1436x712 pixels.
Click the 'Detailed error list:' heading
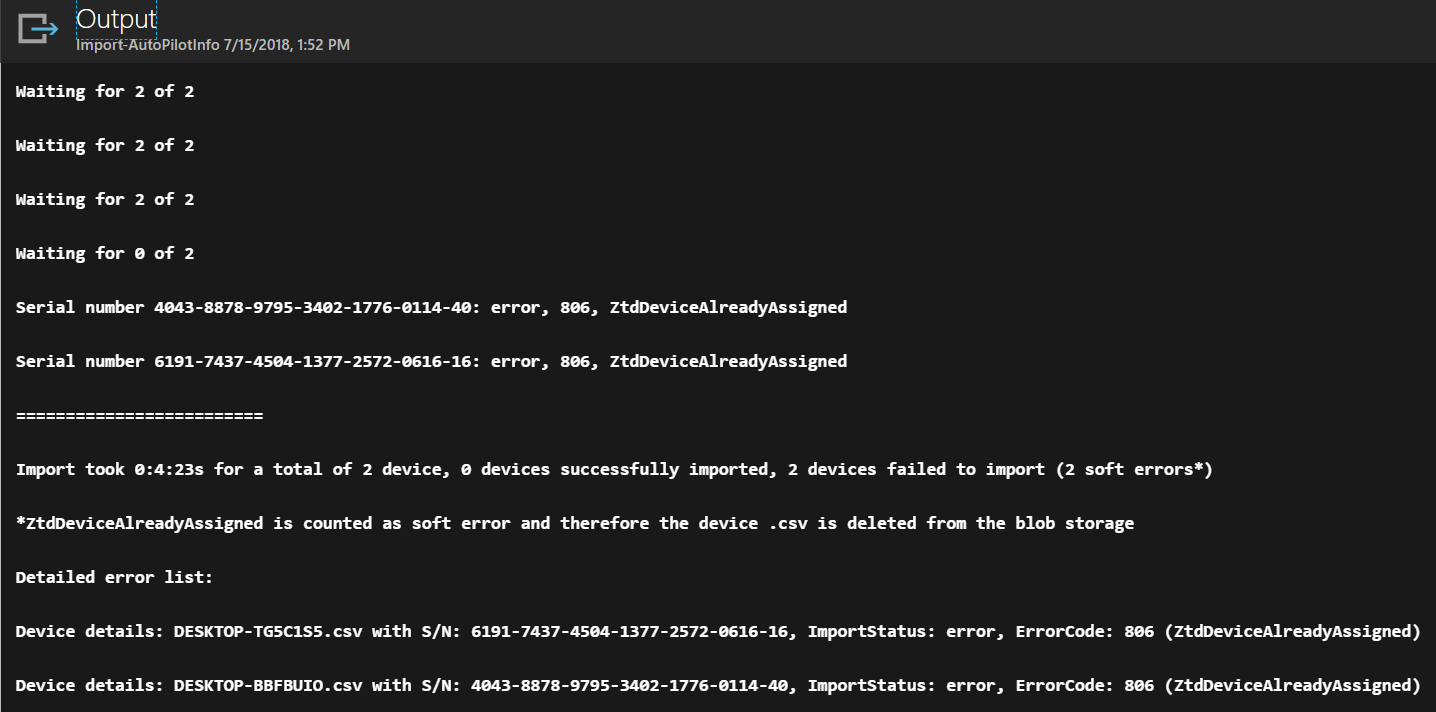(114, 576)
